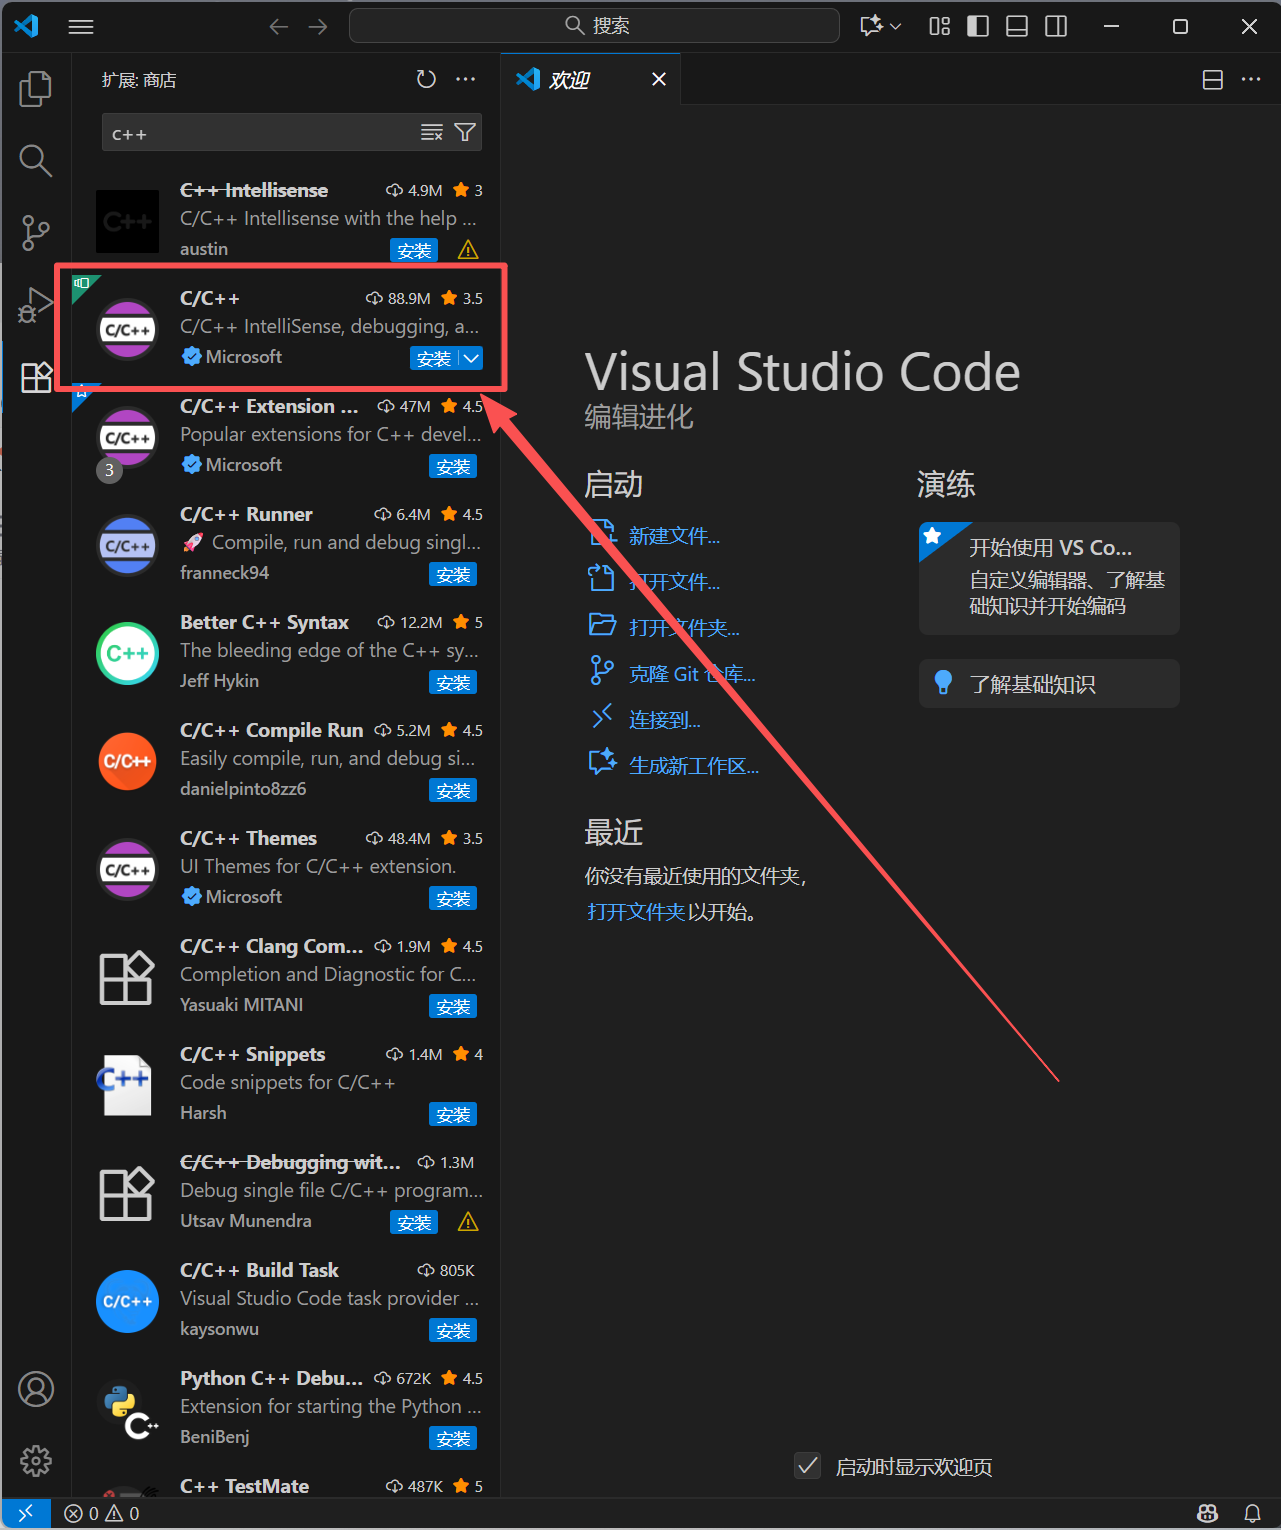
Task: Open extensions view more actions menu
Action: point(466,79)
